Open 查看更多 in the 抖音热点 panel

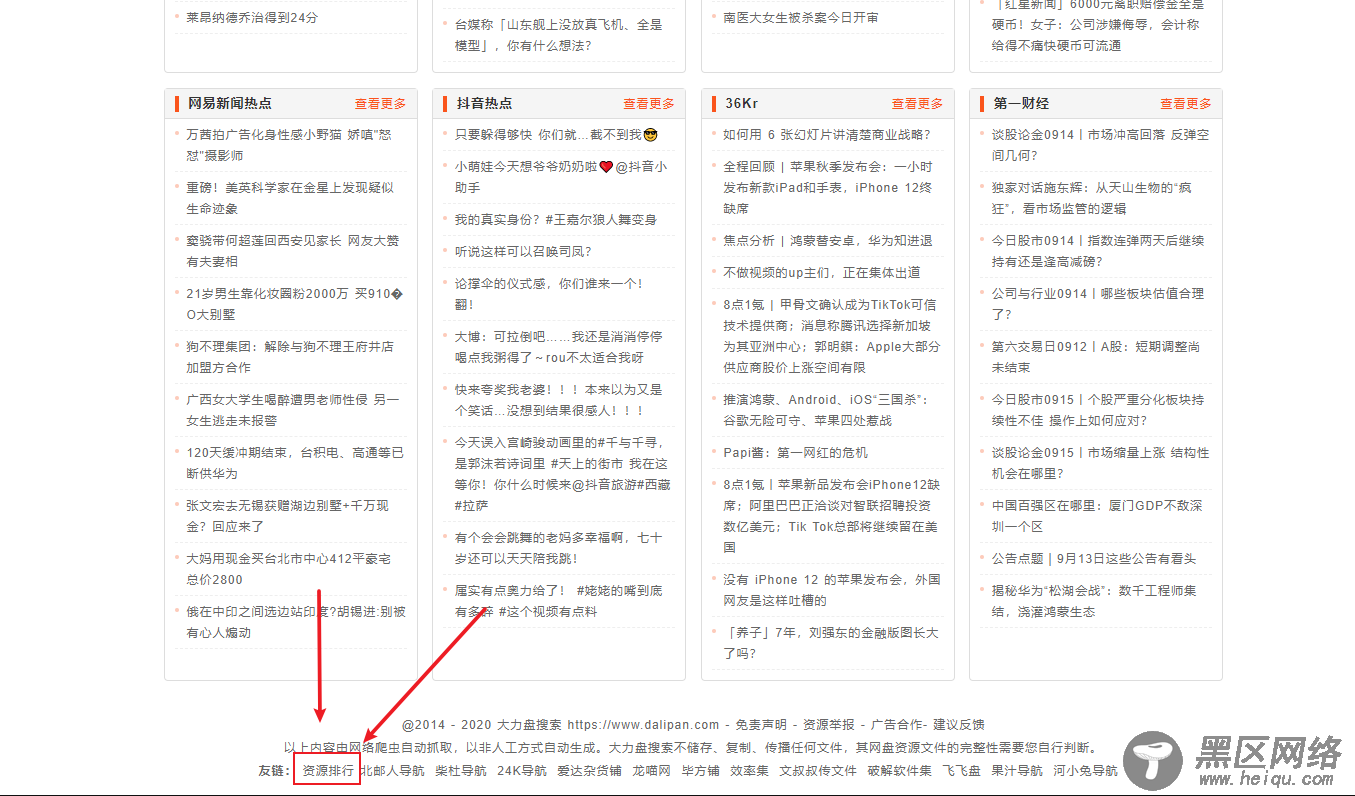click(649, 103)
